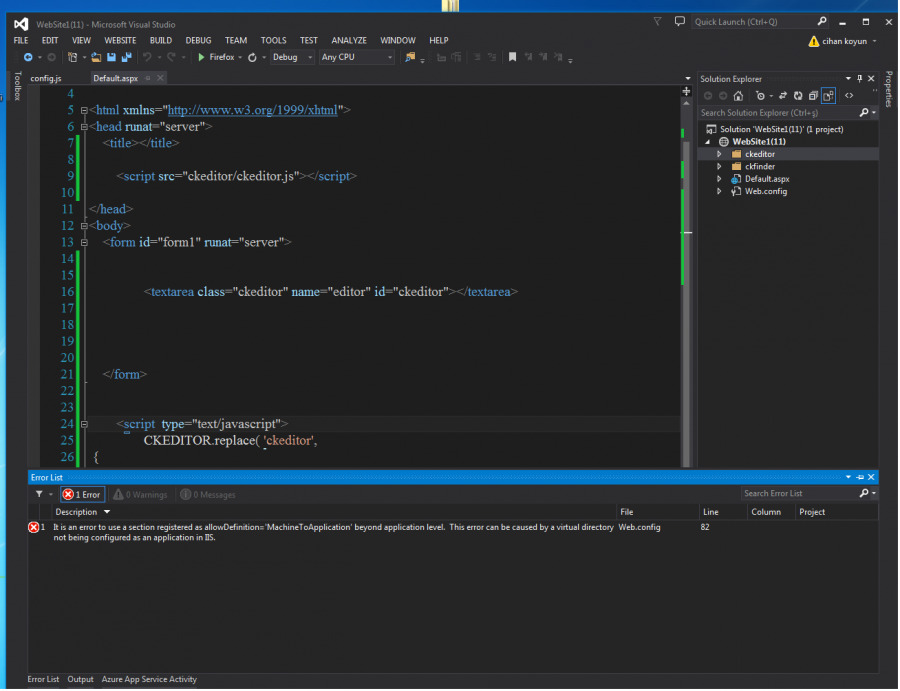Expand the ckfinder folder node
This screenshot has width=900, height=691.
720,167
